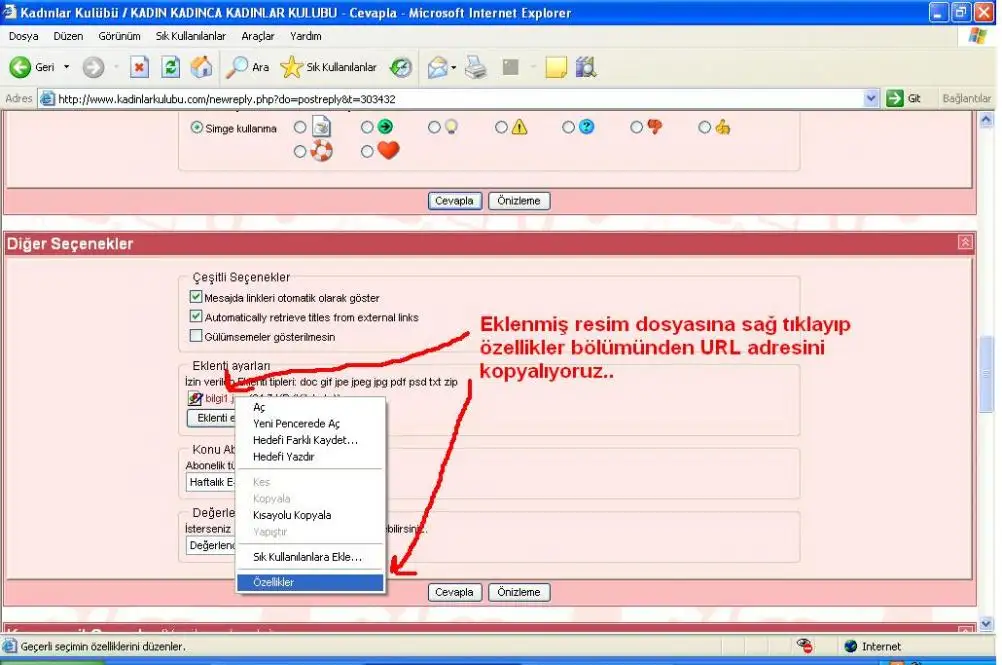Screen dimensions: 1002x665
Task: Click the Print toolbar icon
Action: 476,67
